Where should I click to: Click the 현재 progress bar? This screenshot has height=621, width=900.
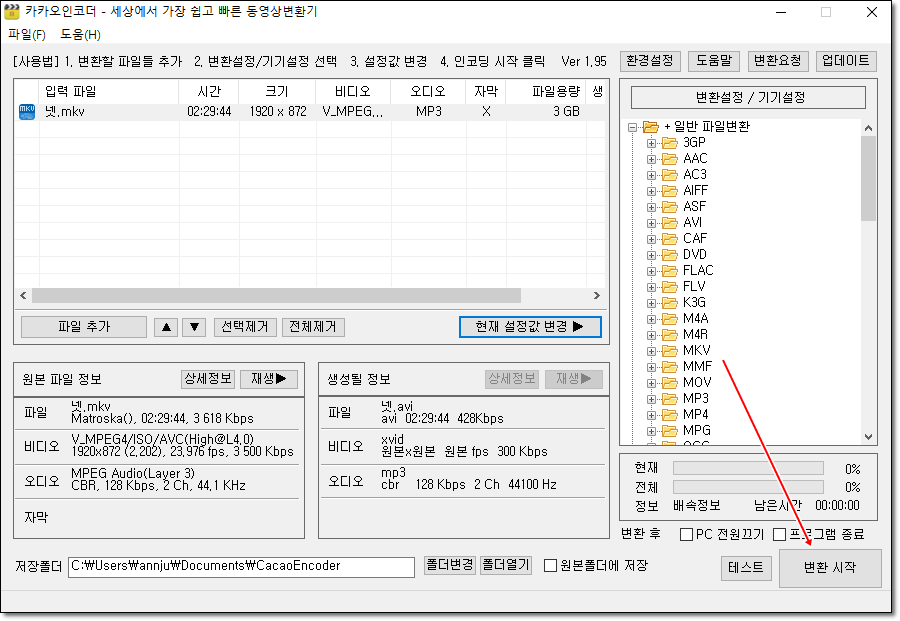748,468
